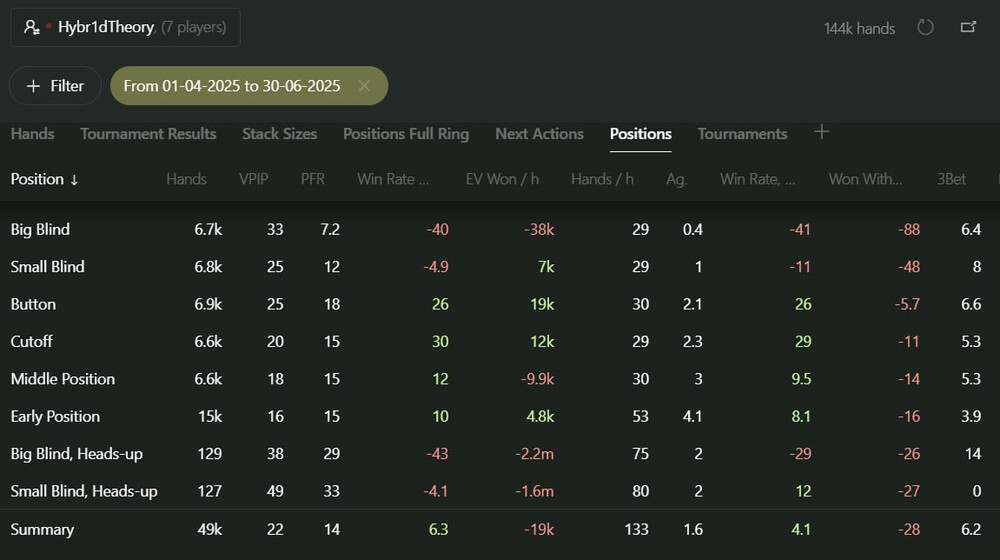Click the refresh icon next to 144k hands
Screen dimensions: 1000x560
point(925,27)
